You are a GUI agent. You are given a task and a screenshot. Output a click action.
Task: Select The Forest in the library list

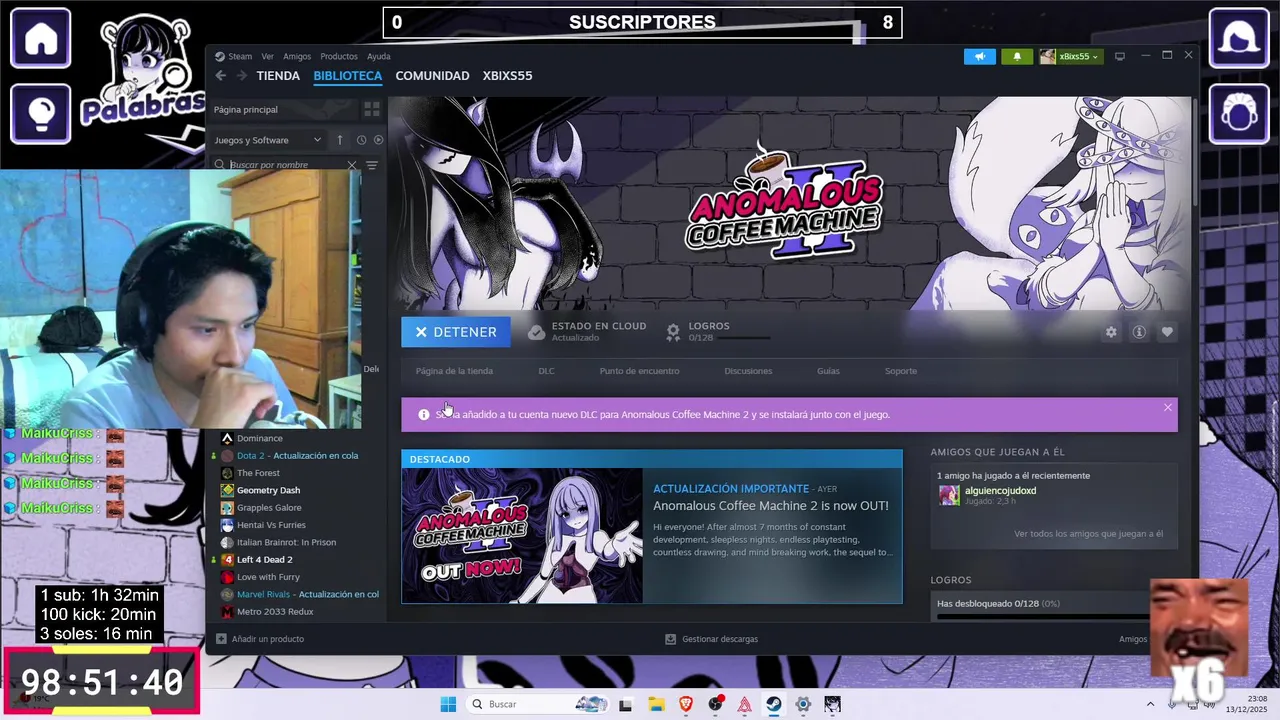coord(258,473)
